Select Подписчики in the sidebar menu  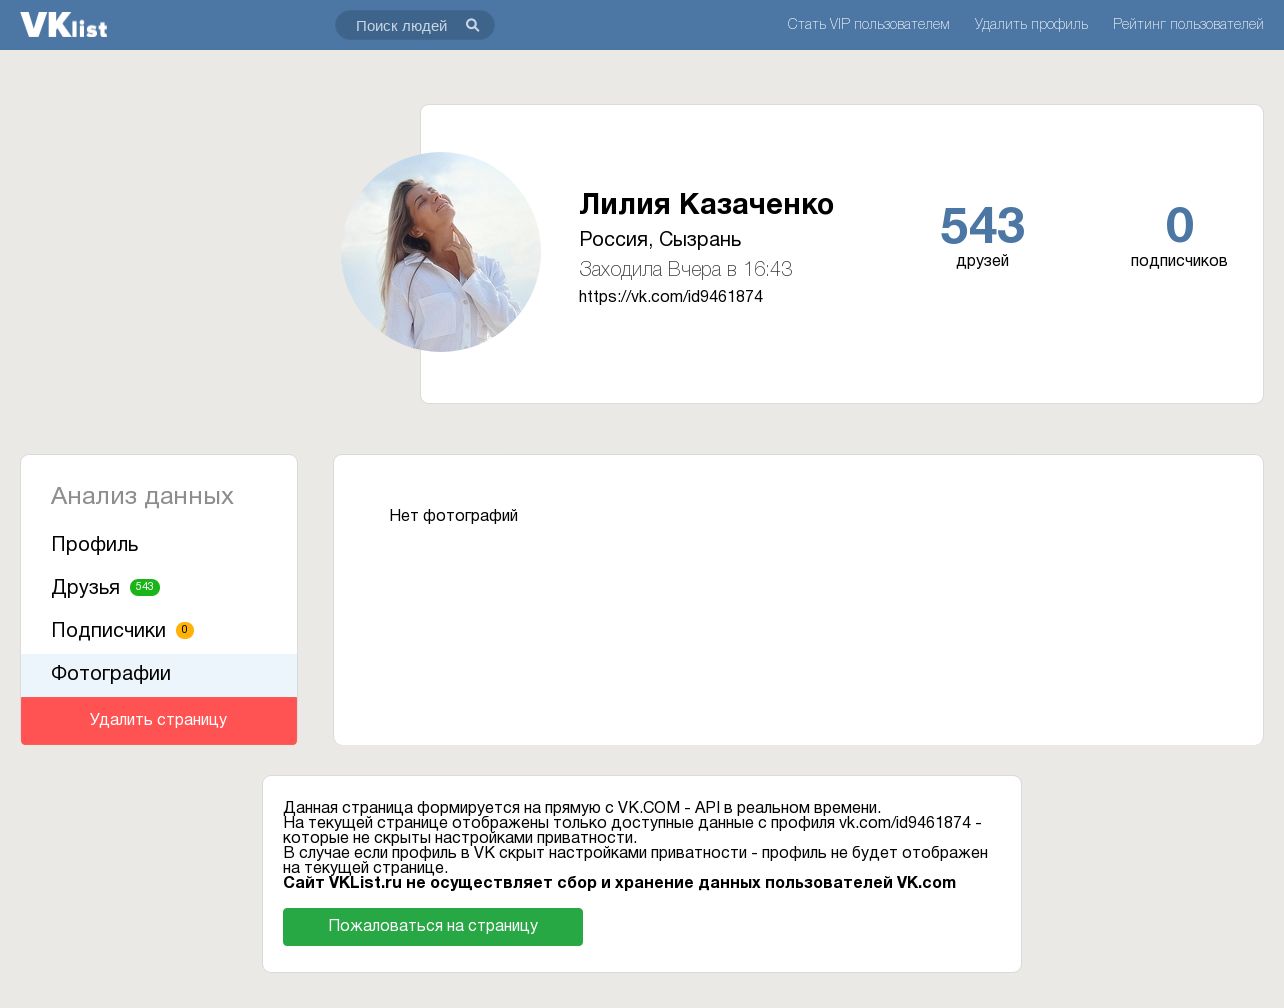[159, 631]
